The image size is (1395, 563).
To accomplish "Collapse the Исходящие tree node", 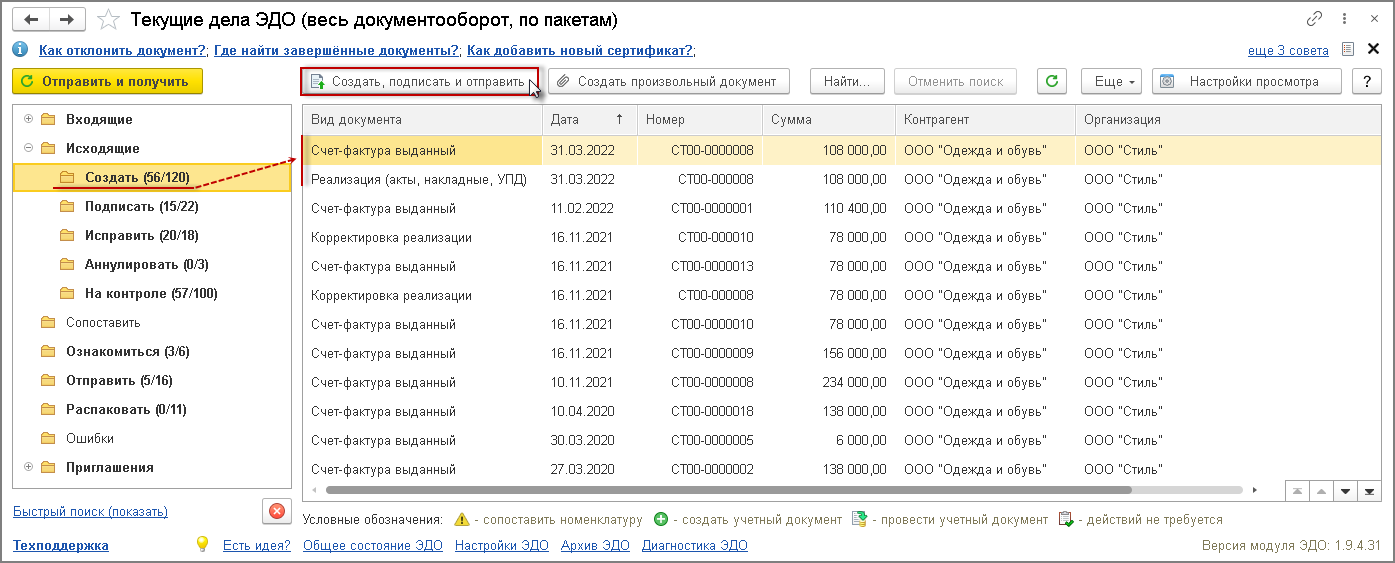I will click(x=28, y=148).
